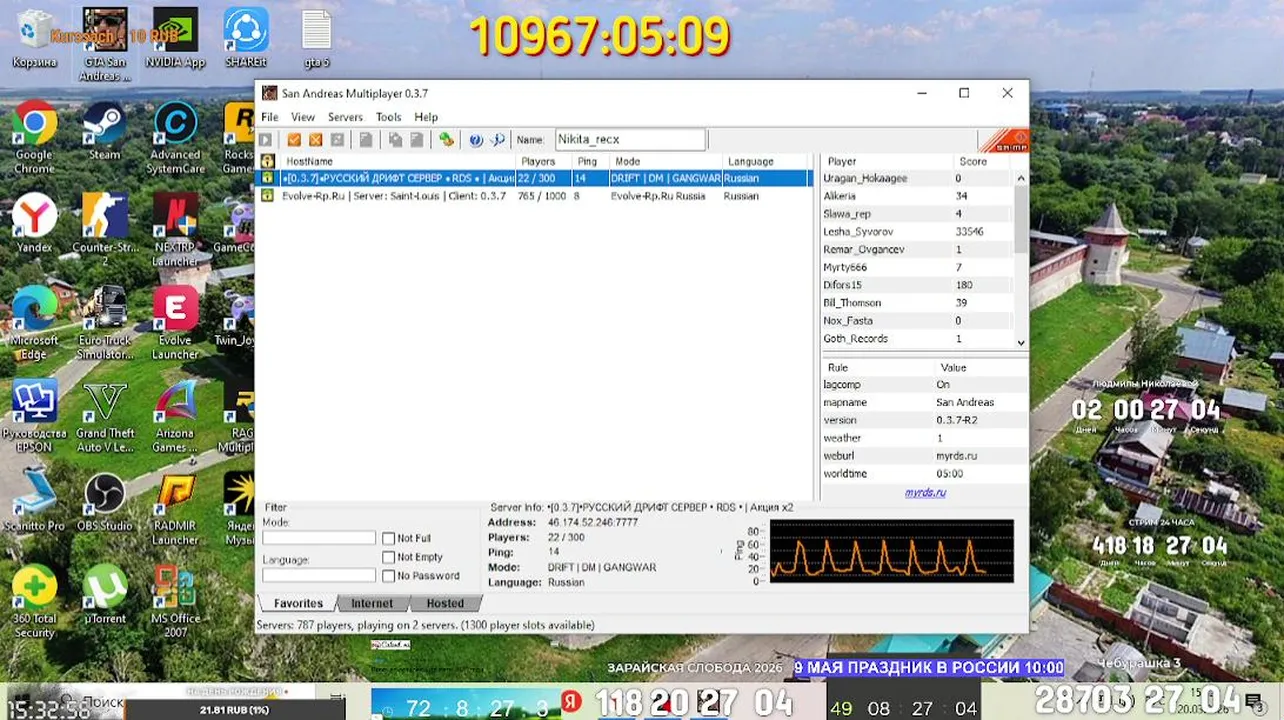Select the Euro Truck Simulator desktop icon
Image resolution: width=1284 pixels, height=720 pixels.
coord(104,323)
